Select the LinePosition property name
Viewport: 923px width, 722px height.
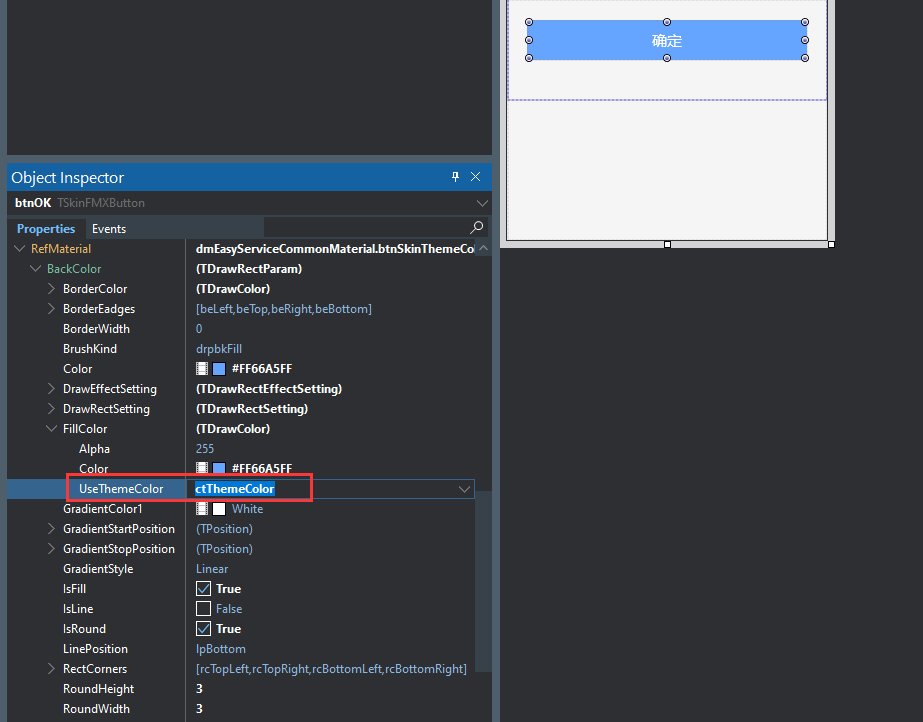[95, 648]
